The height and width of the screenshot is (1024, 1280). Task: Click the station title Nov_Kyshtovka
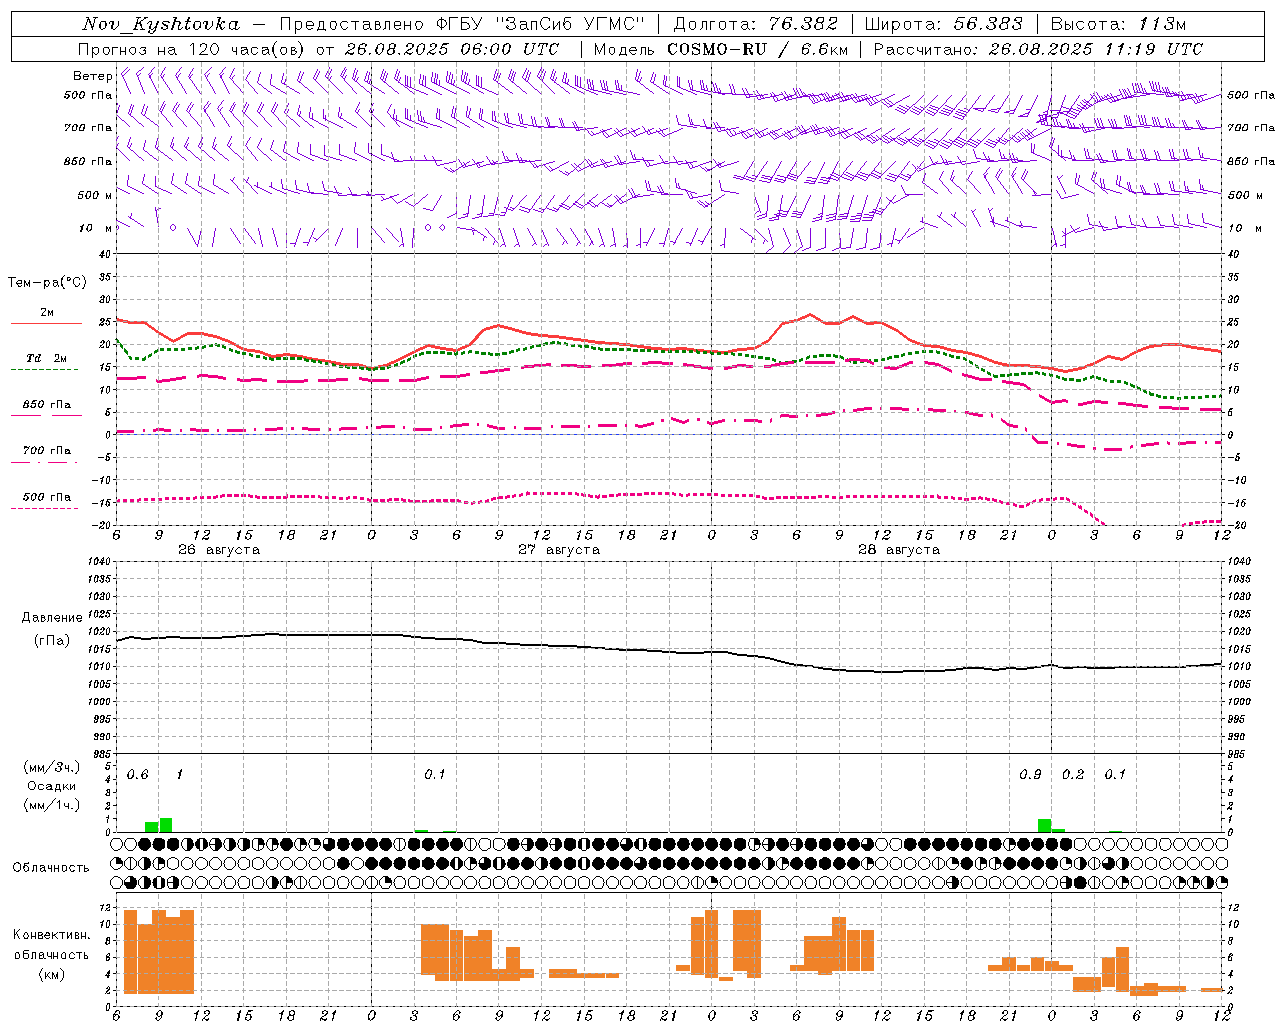(x=160, y=24)
